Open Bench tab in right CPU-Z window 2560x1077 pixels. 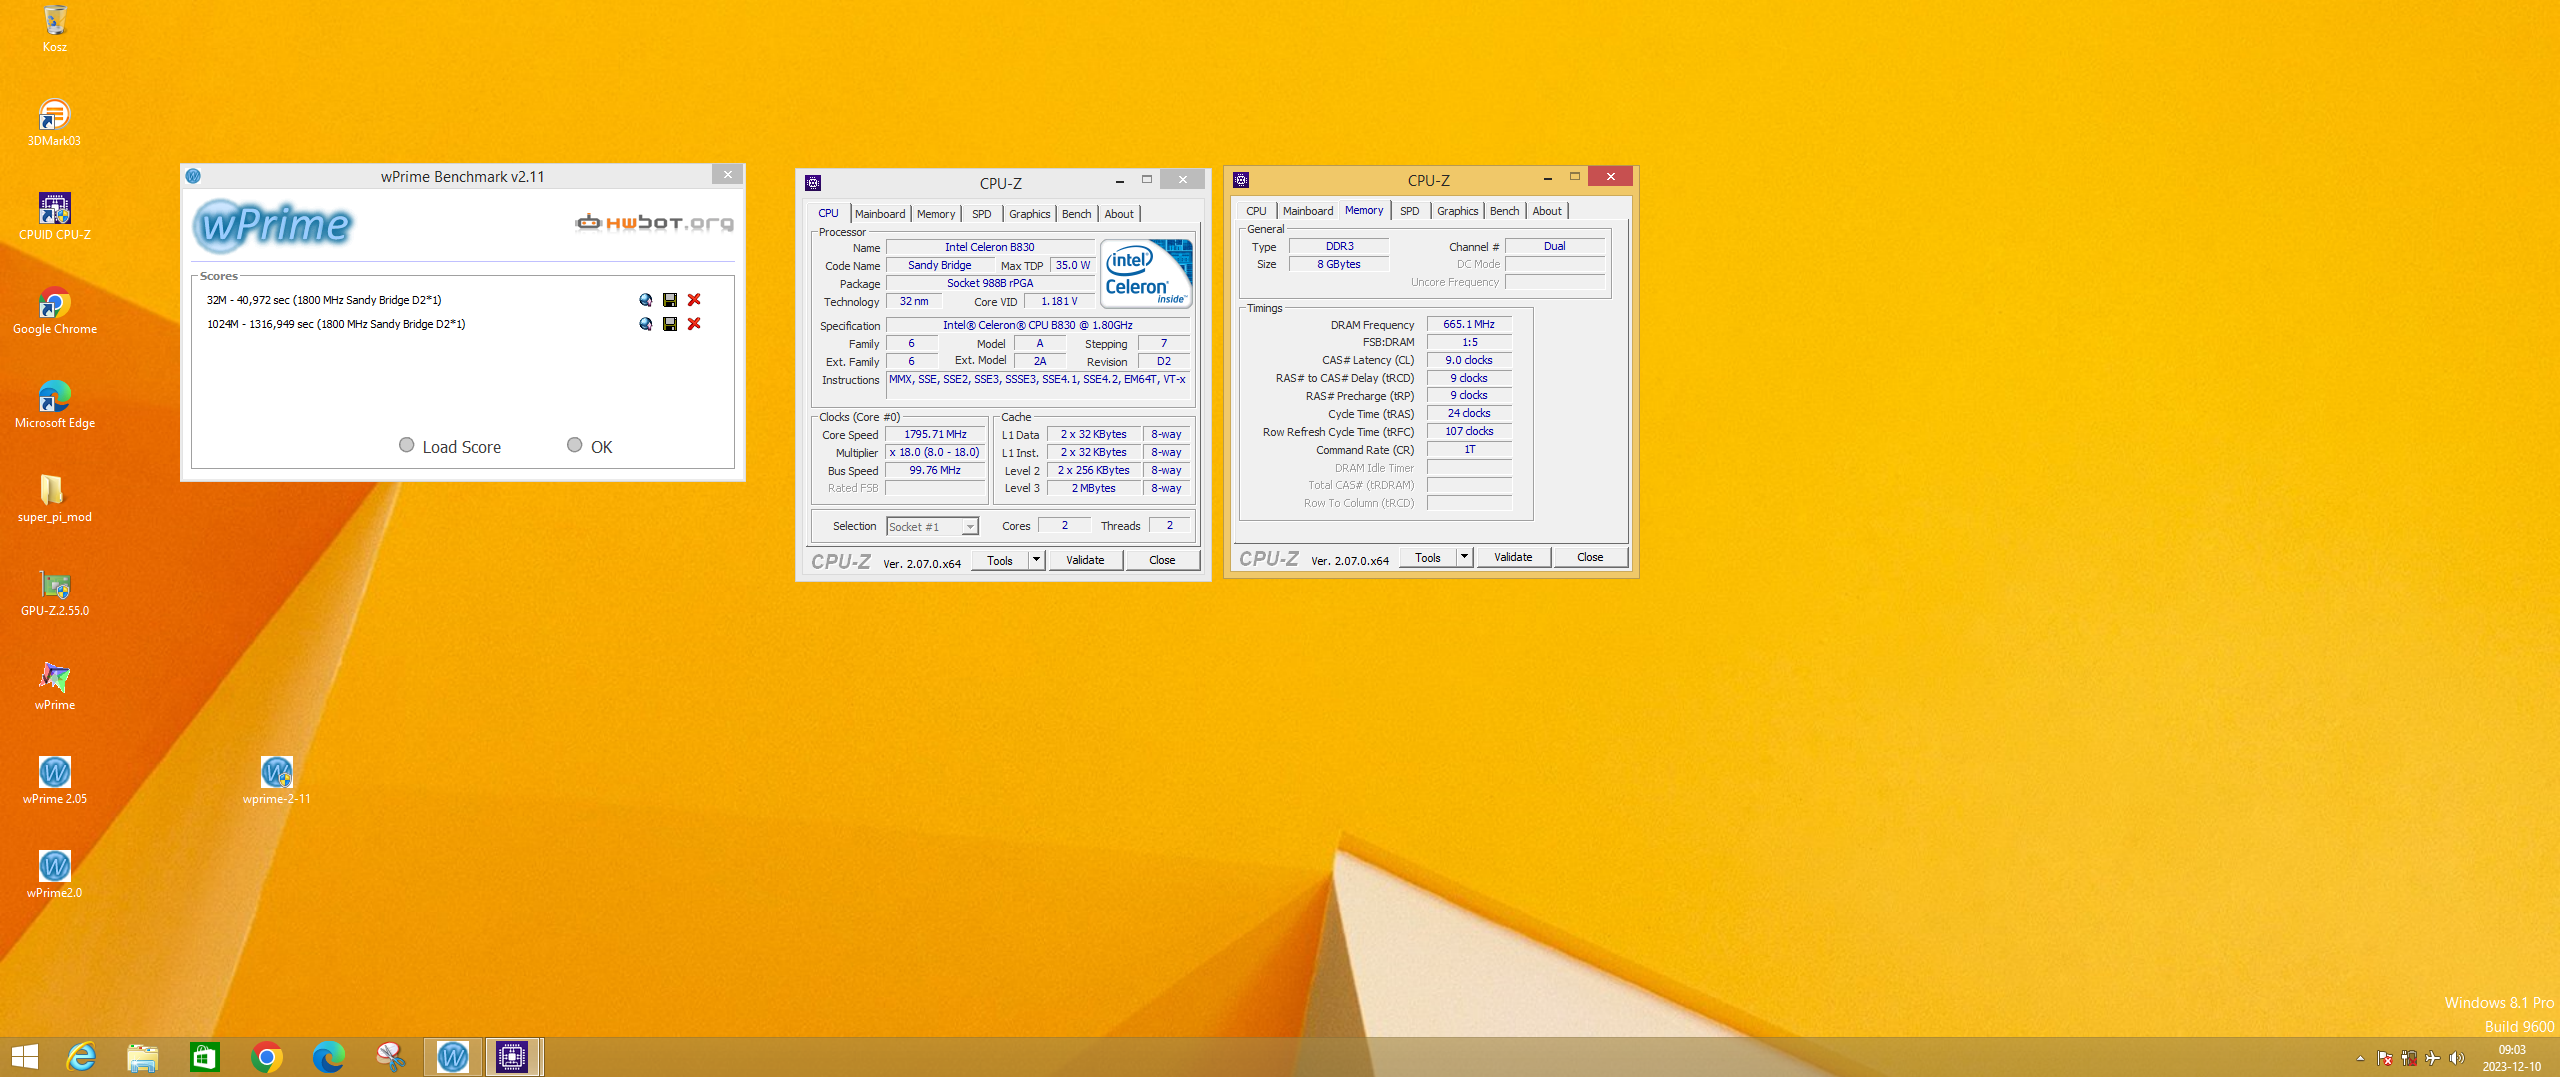(1504, 211)
